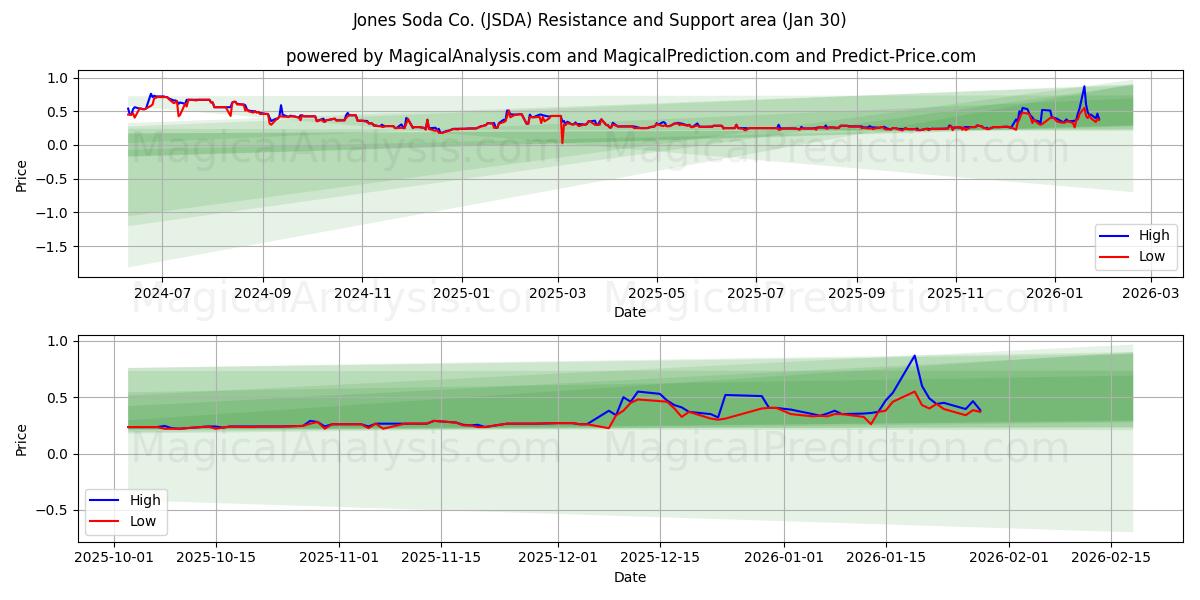
Task: Click 'Low' in the lower chart legend
Action: click(x=143, y=520)
